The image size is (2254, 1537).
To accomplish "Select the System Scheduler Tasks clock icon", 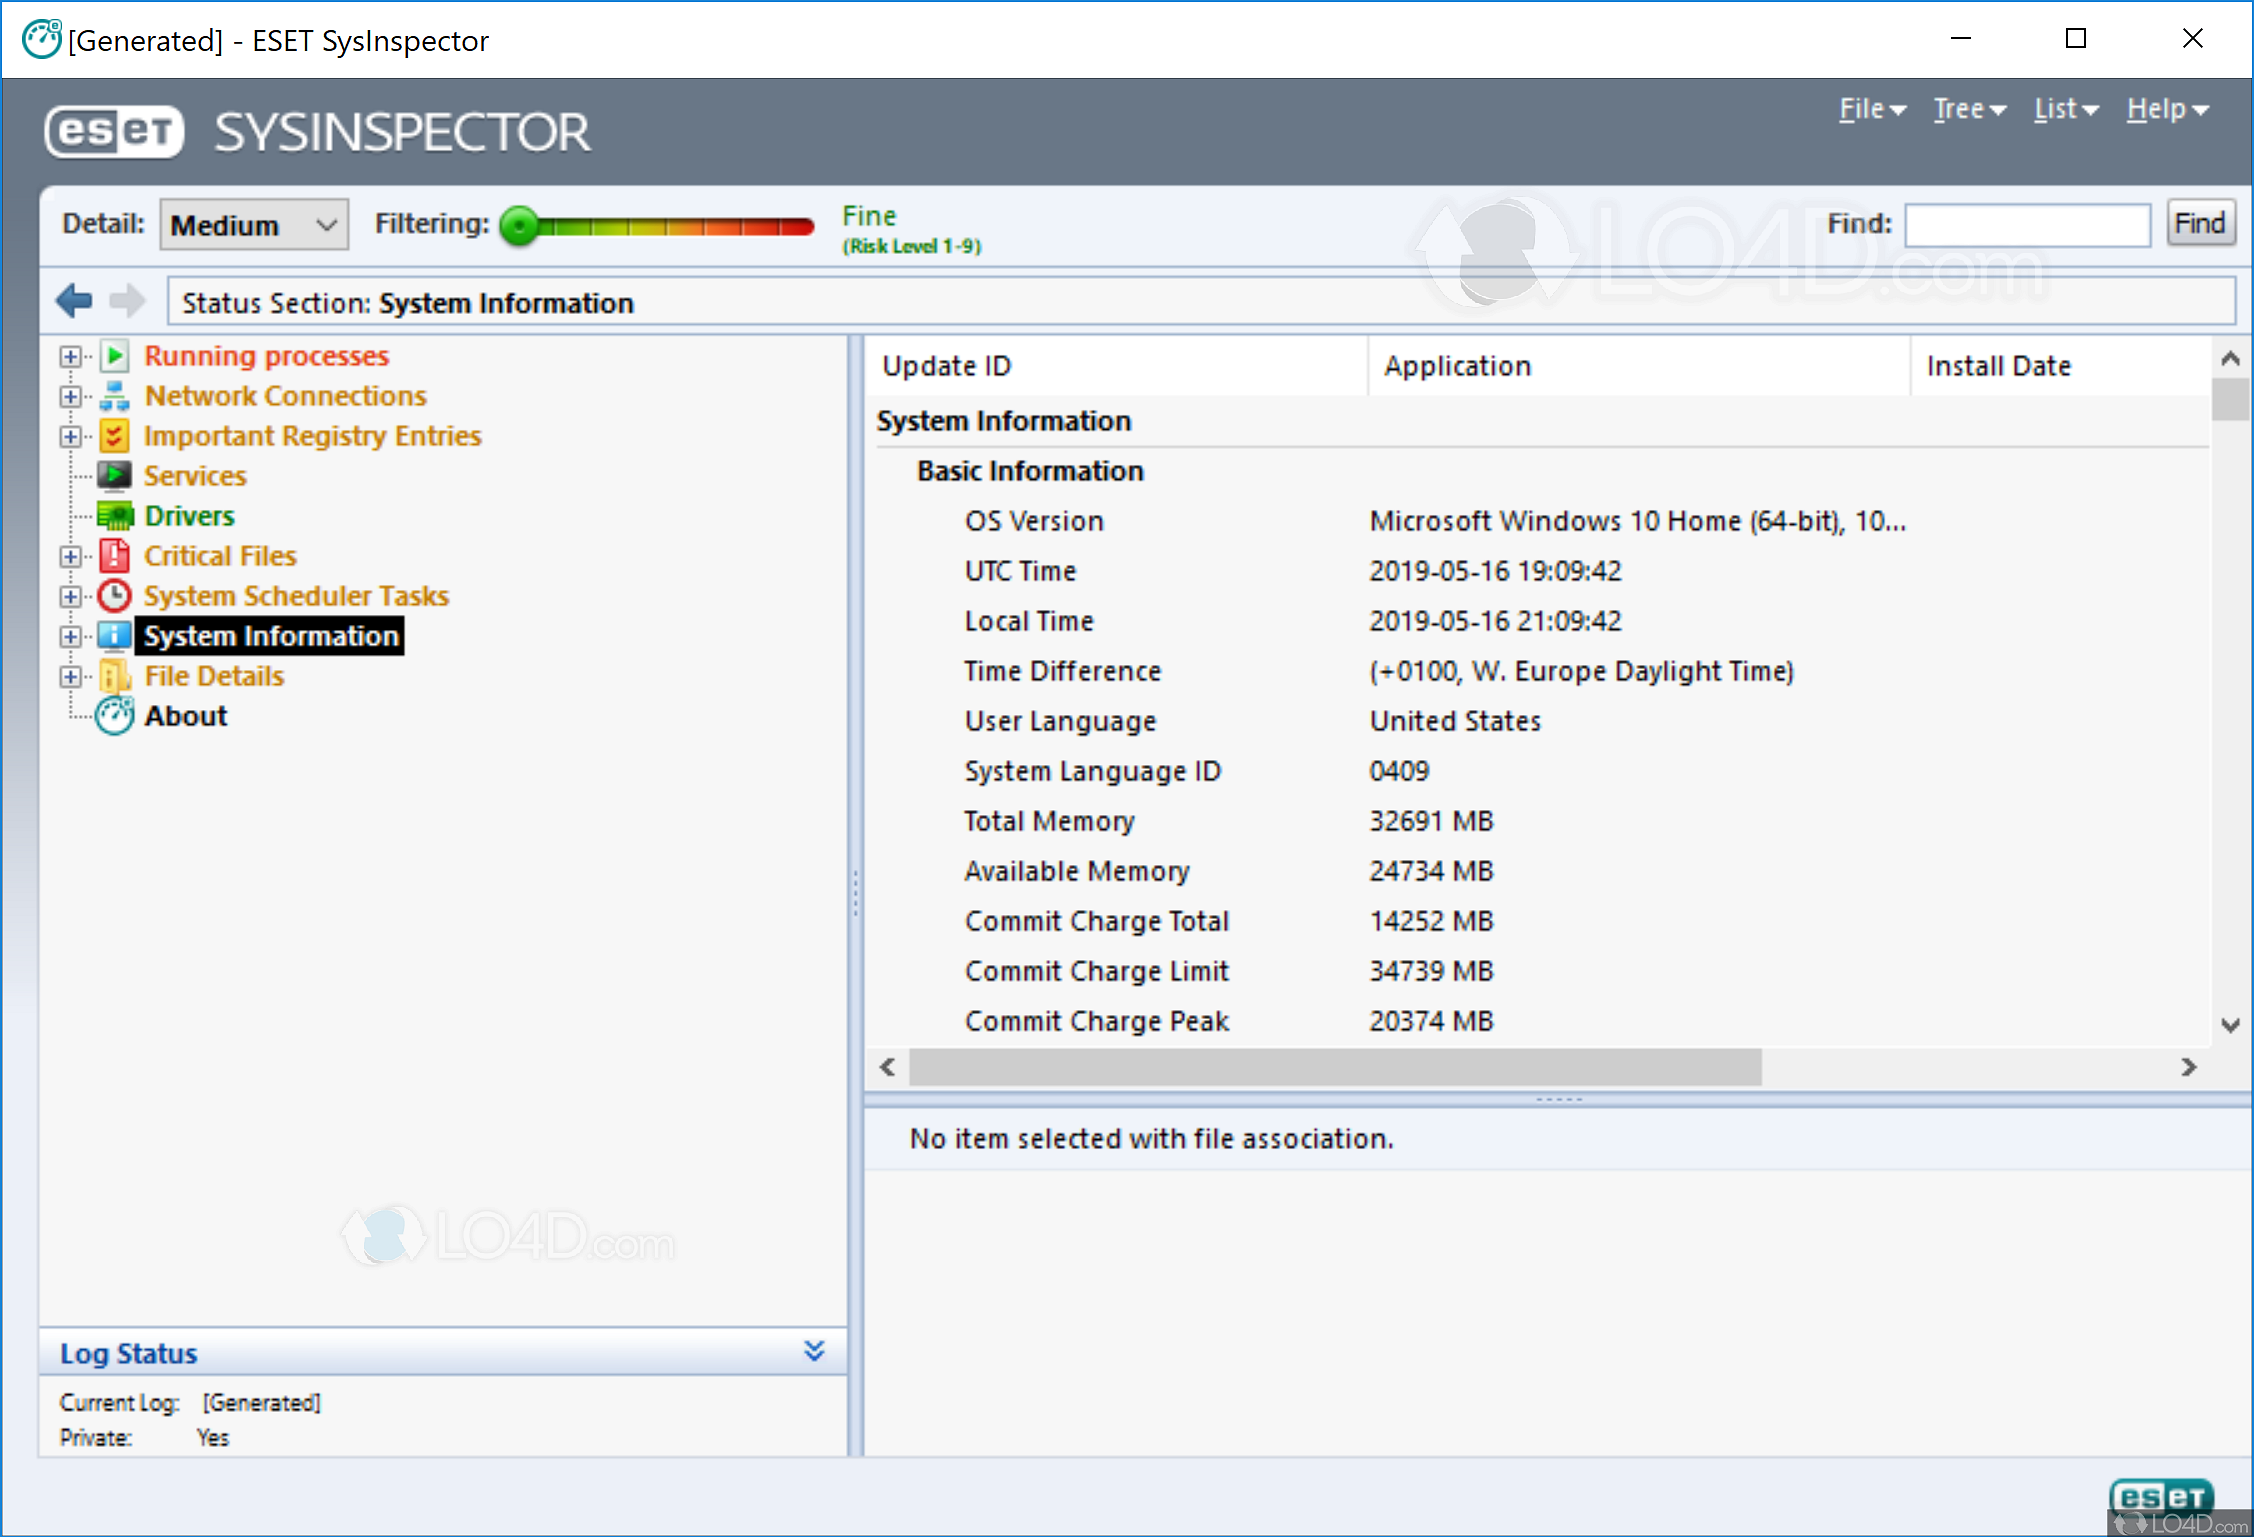I will tap(113, 596).
